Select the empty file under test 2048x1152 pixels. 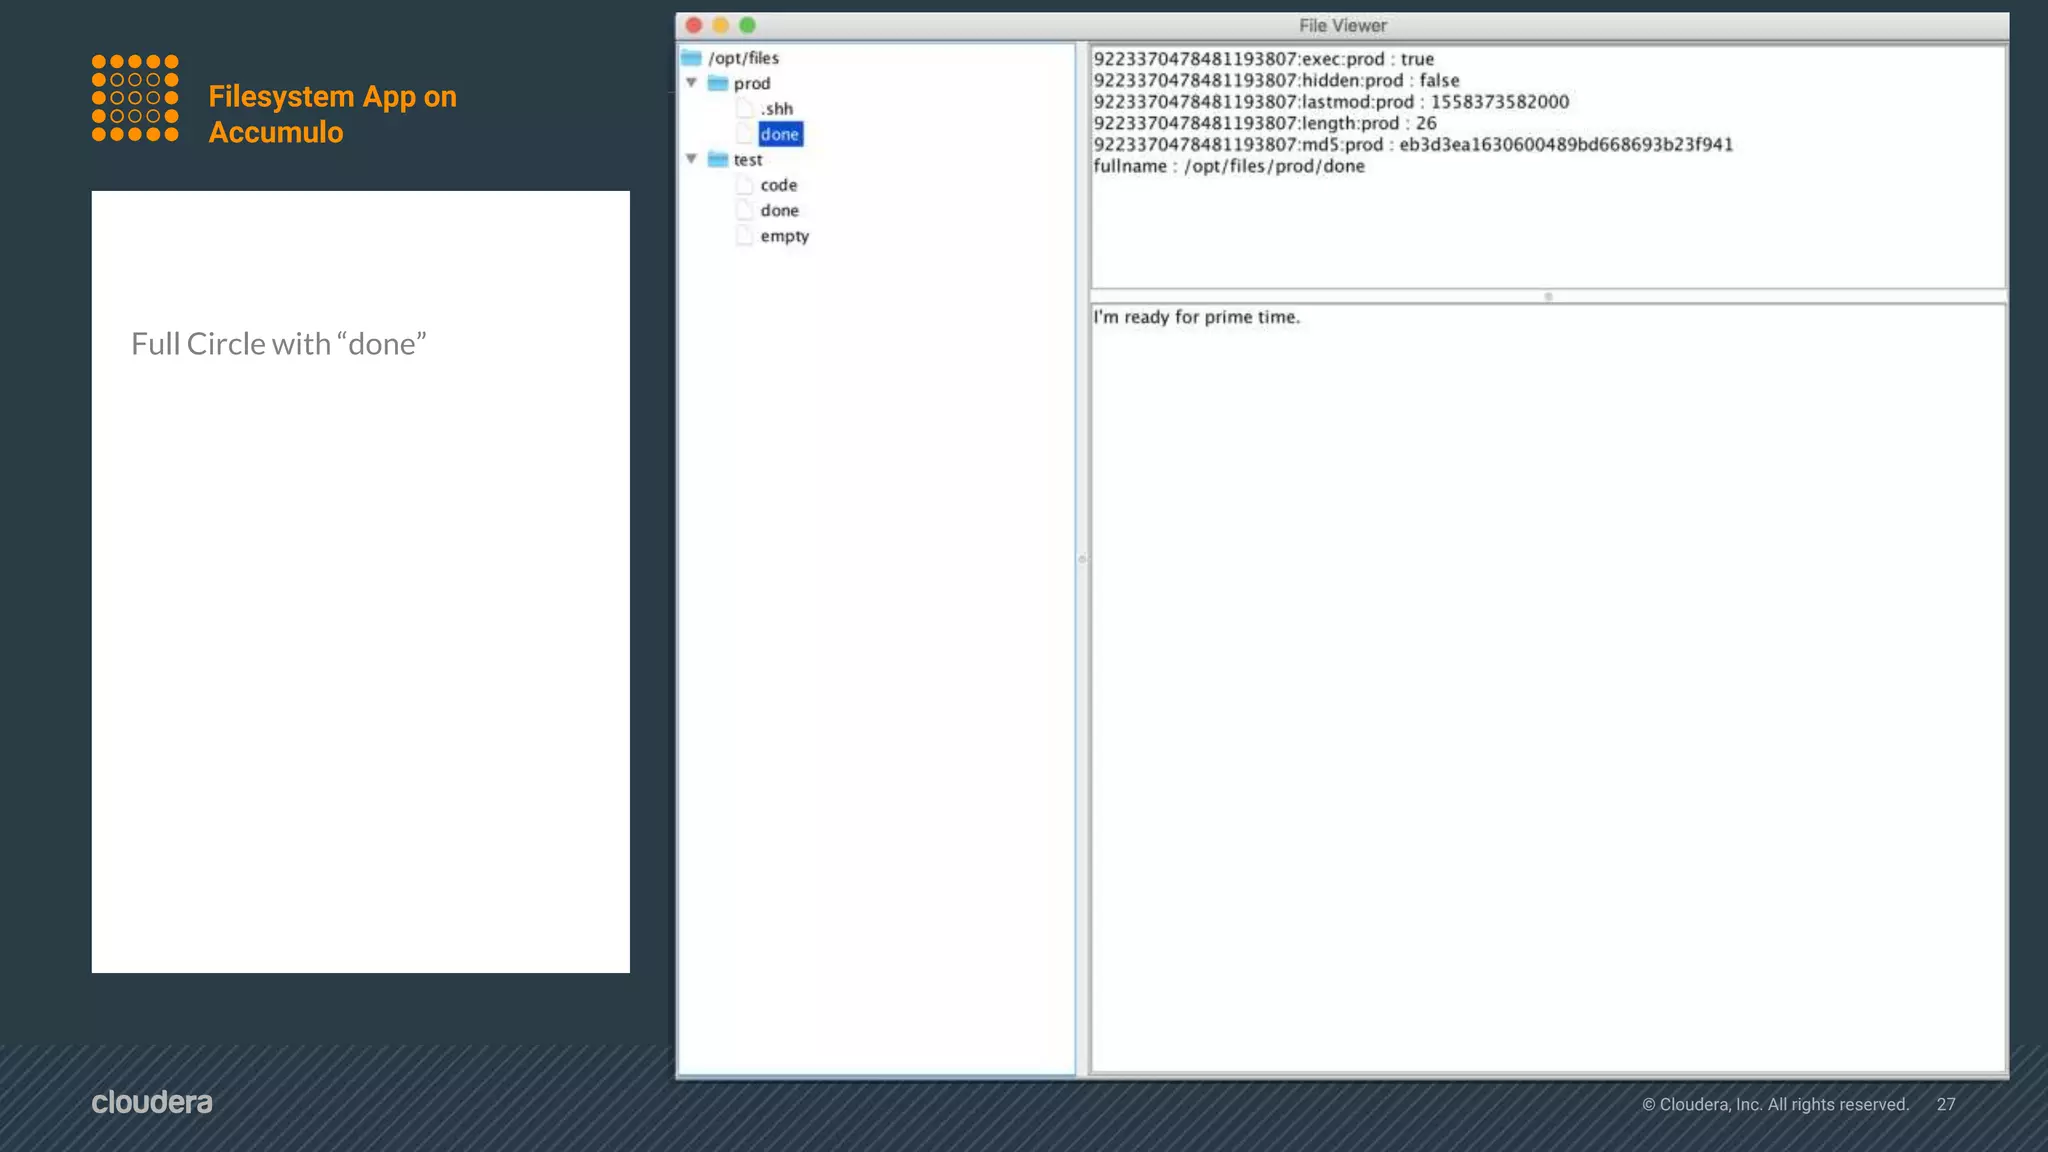(x=785, y=236)
